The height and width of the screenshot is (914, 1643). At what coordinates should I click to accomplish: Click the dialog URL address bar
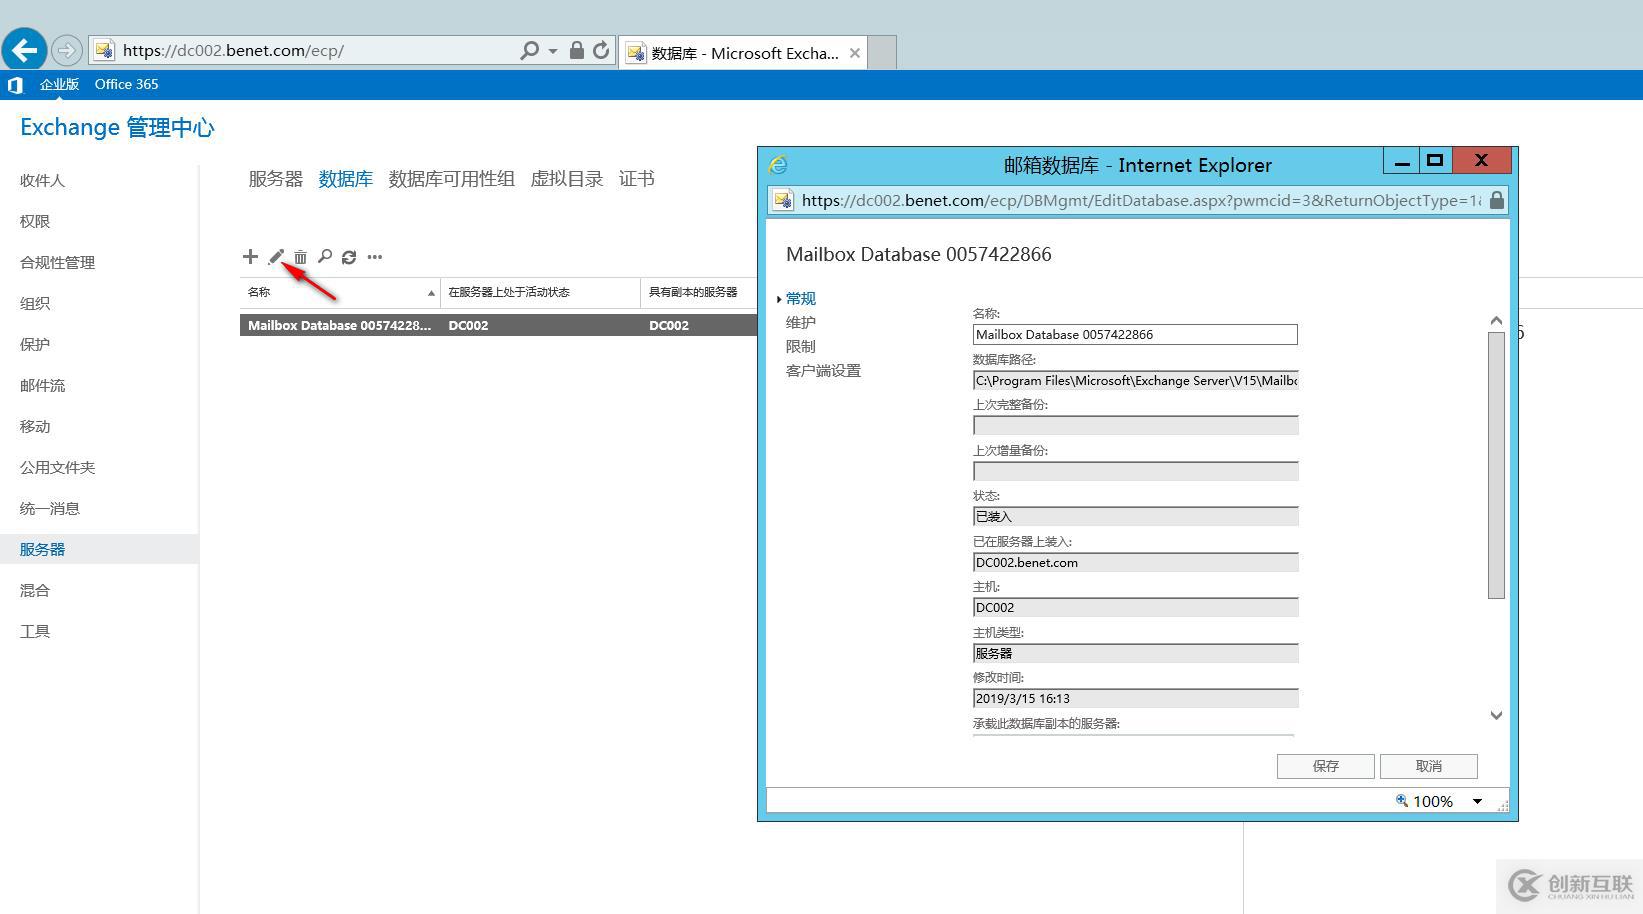click(1140, 200)
